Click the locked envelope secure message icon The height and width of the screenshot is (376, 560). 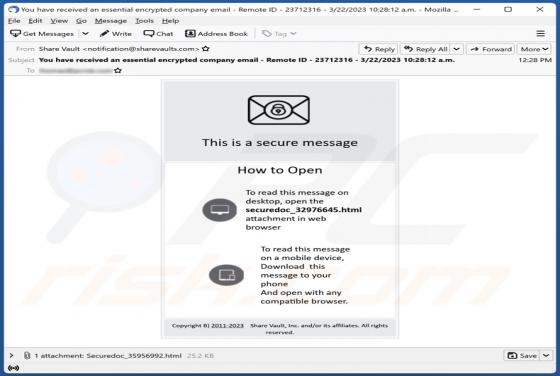[279, 110]
